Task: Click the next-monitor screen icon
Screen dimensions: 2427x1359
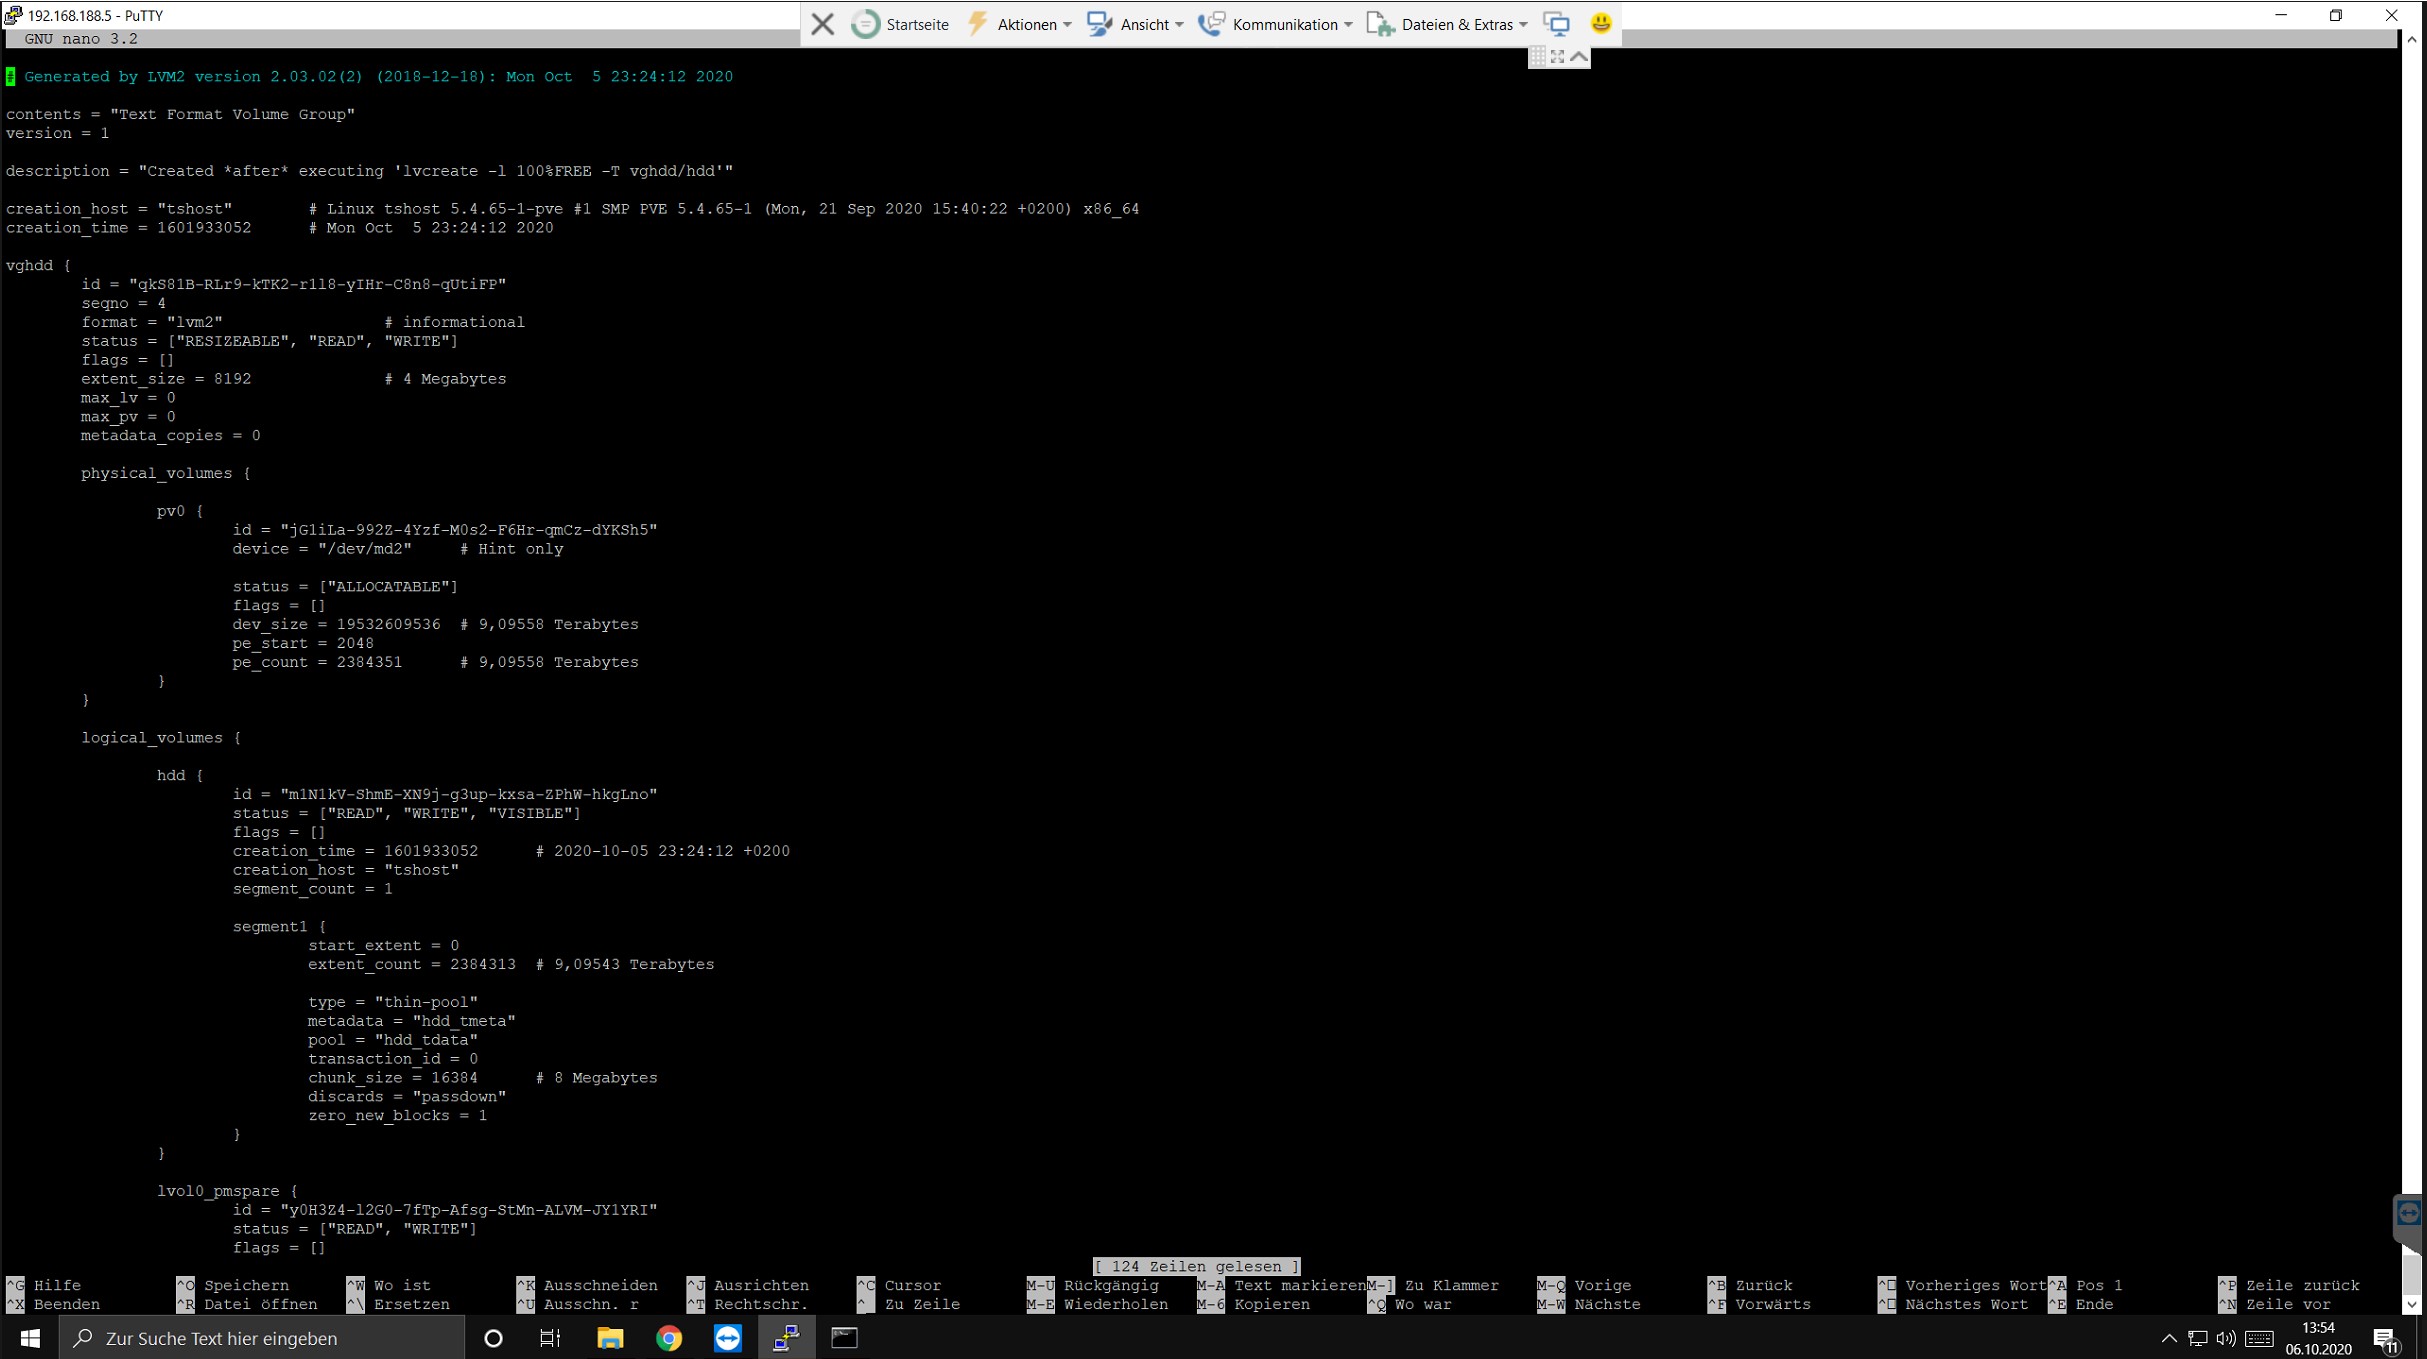Action: 1557,24
